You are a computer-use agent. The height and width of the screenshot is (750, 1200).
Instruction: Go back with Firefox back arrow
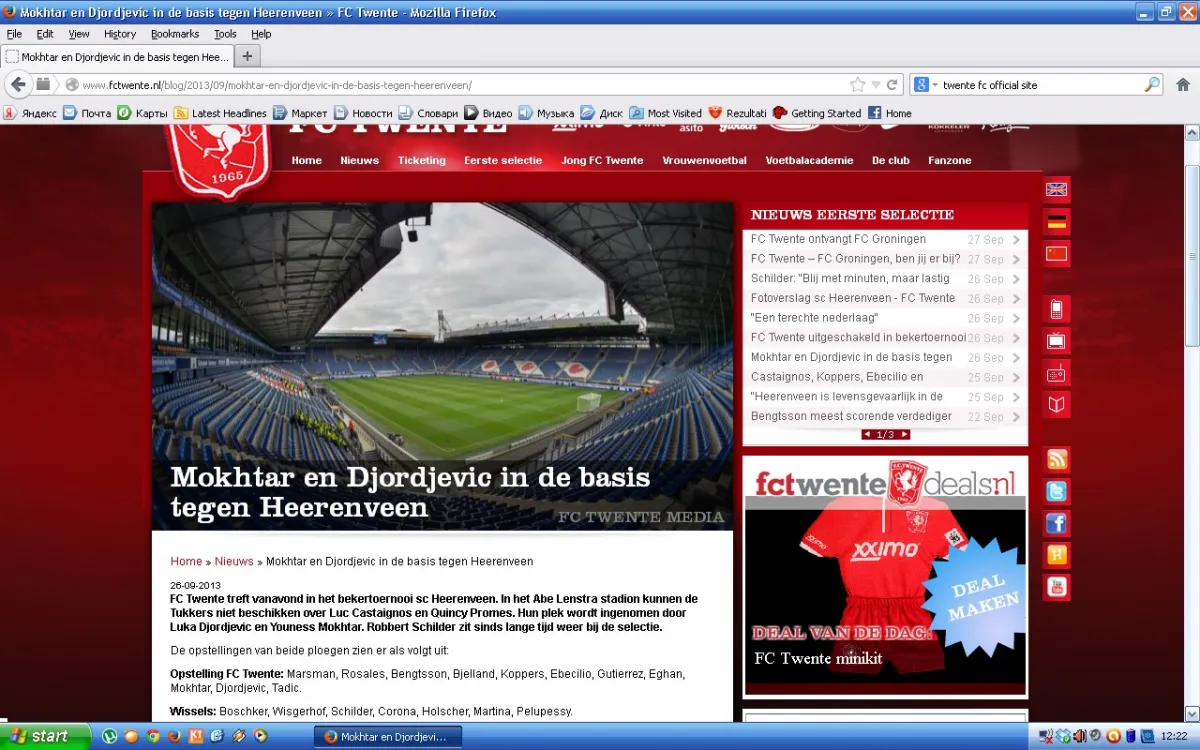coord(18,85)
